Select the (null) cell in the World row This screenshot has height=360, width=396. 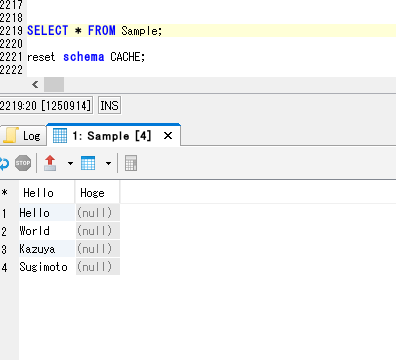click(x=98, y=231)
